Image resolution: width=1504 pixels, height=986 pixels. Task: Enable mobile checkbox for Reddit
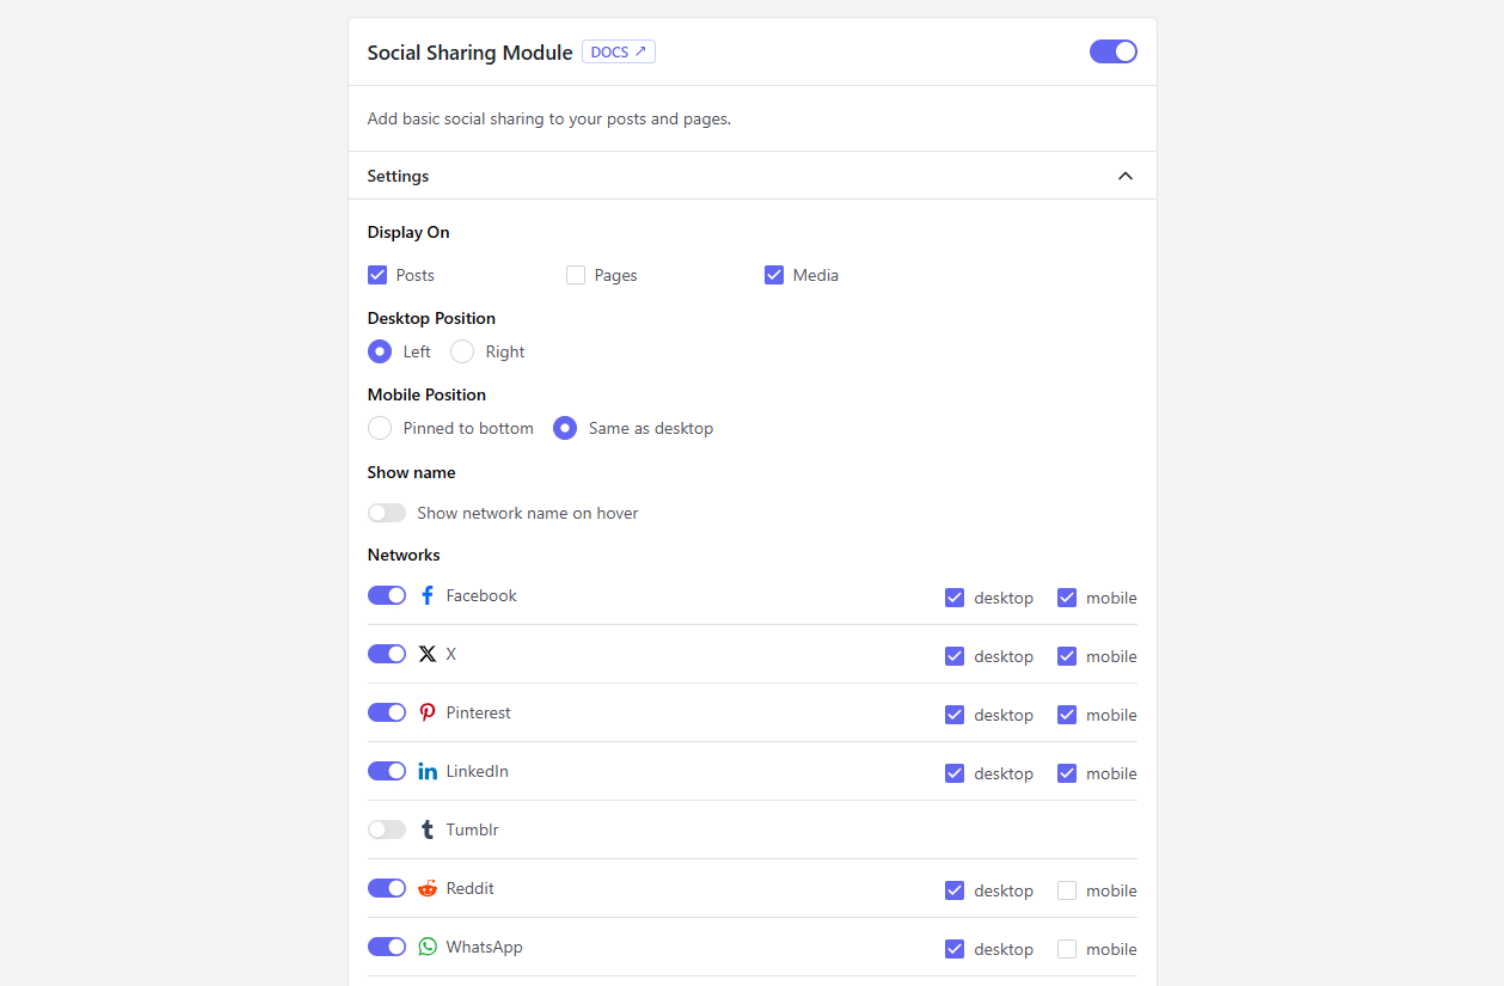pyautogui.click(x=1067, y=891)
